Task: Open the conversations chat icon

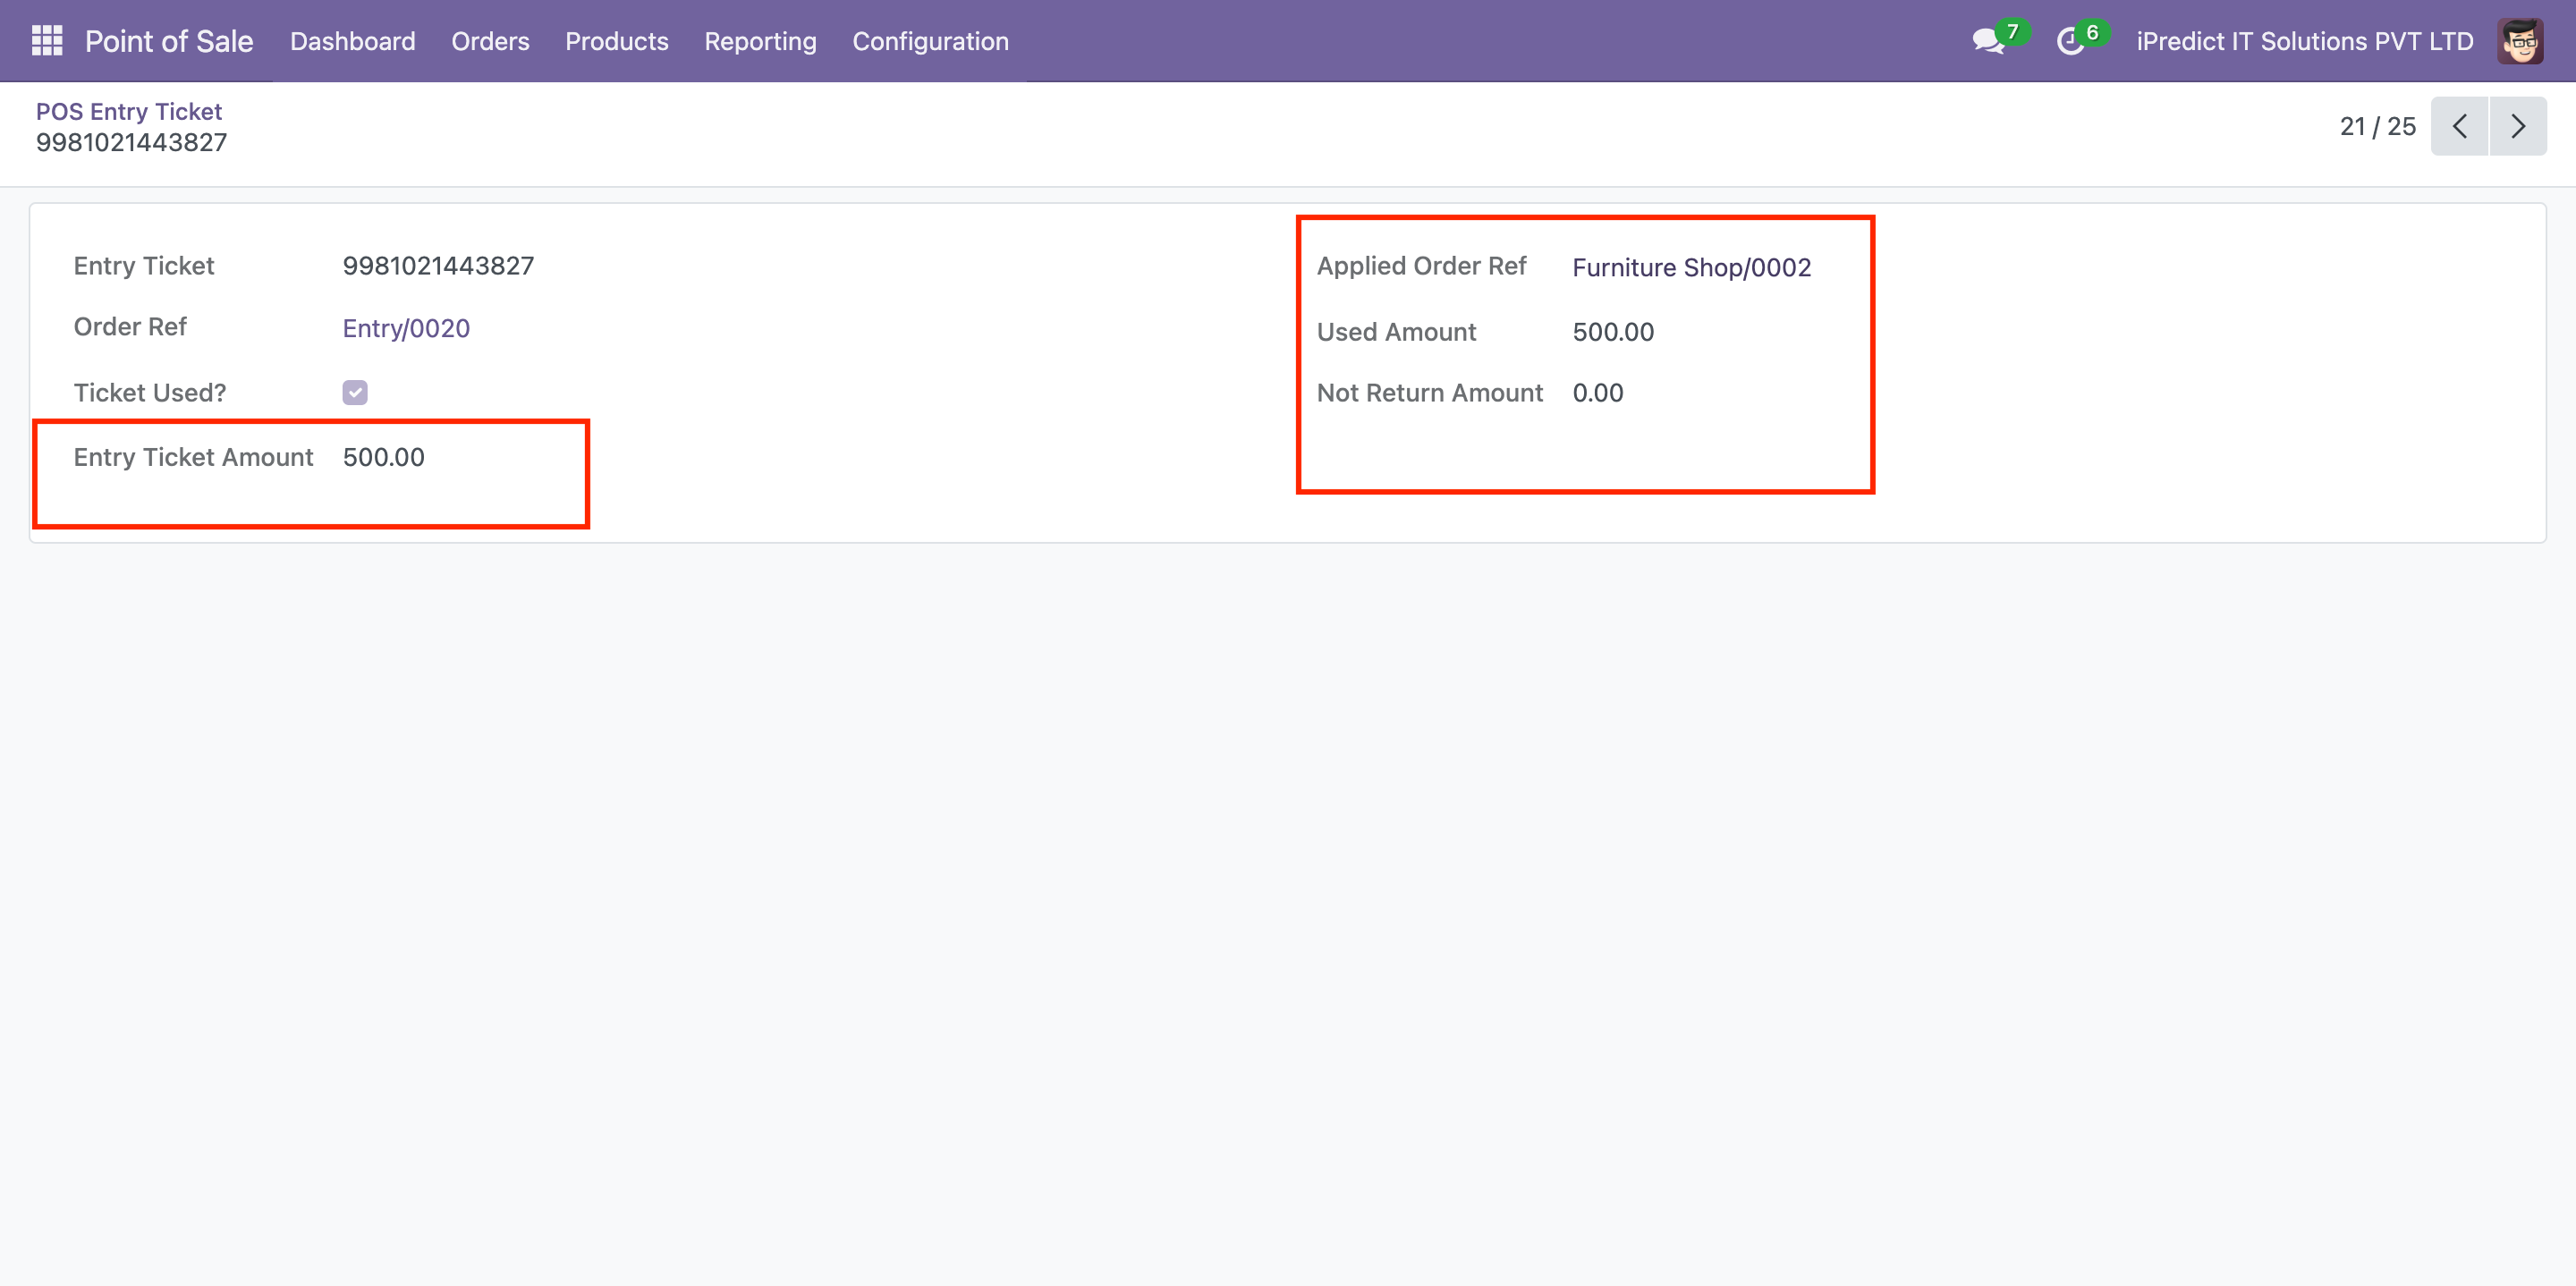Action: tap(1987, 41)
